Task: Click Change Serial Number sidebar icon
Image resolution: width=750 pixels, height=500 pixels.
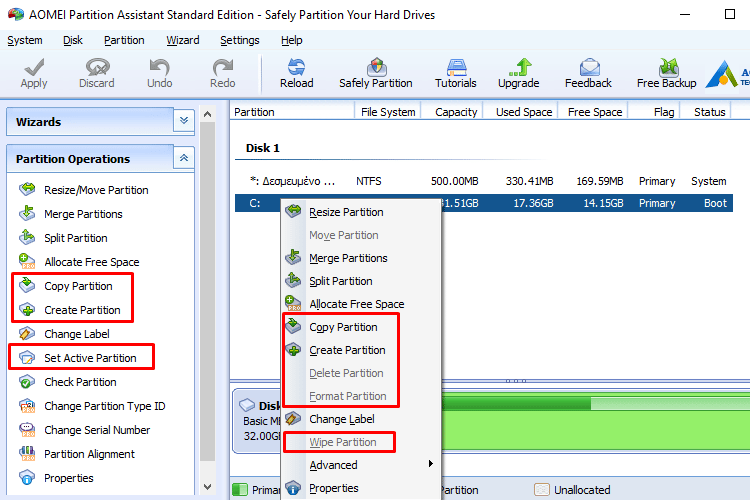Action: (27, 430)
